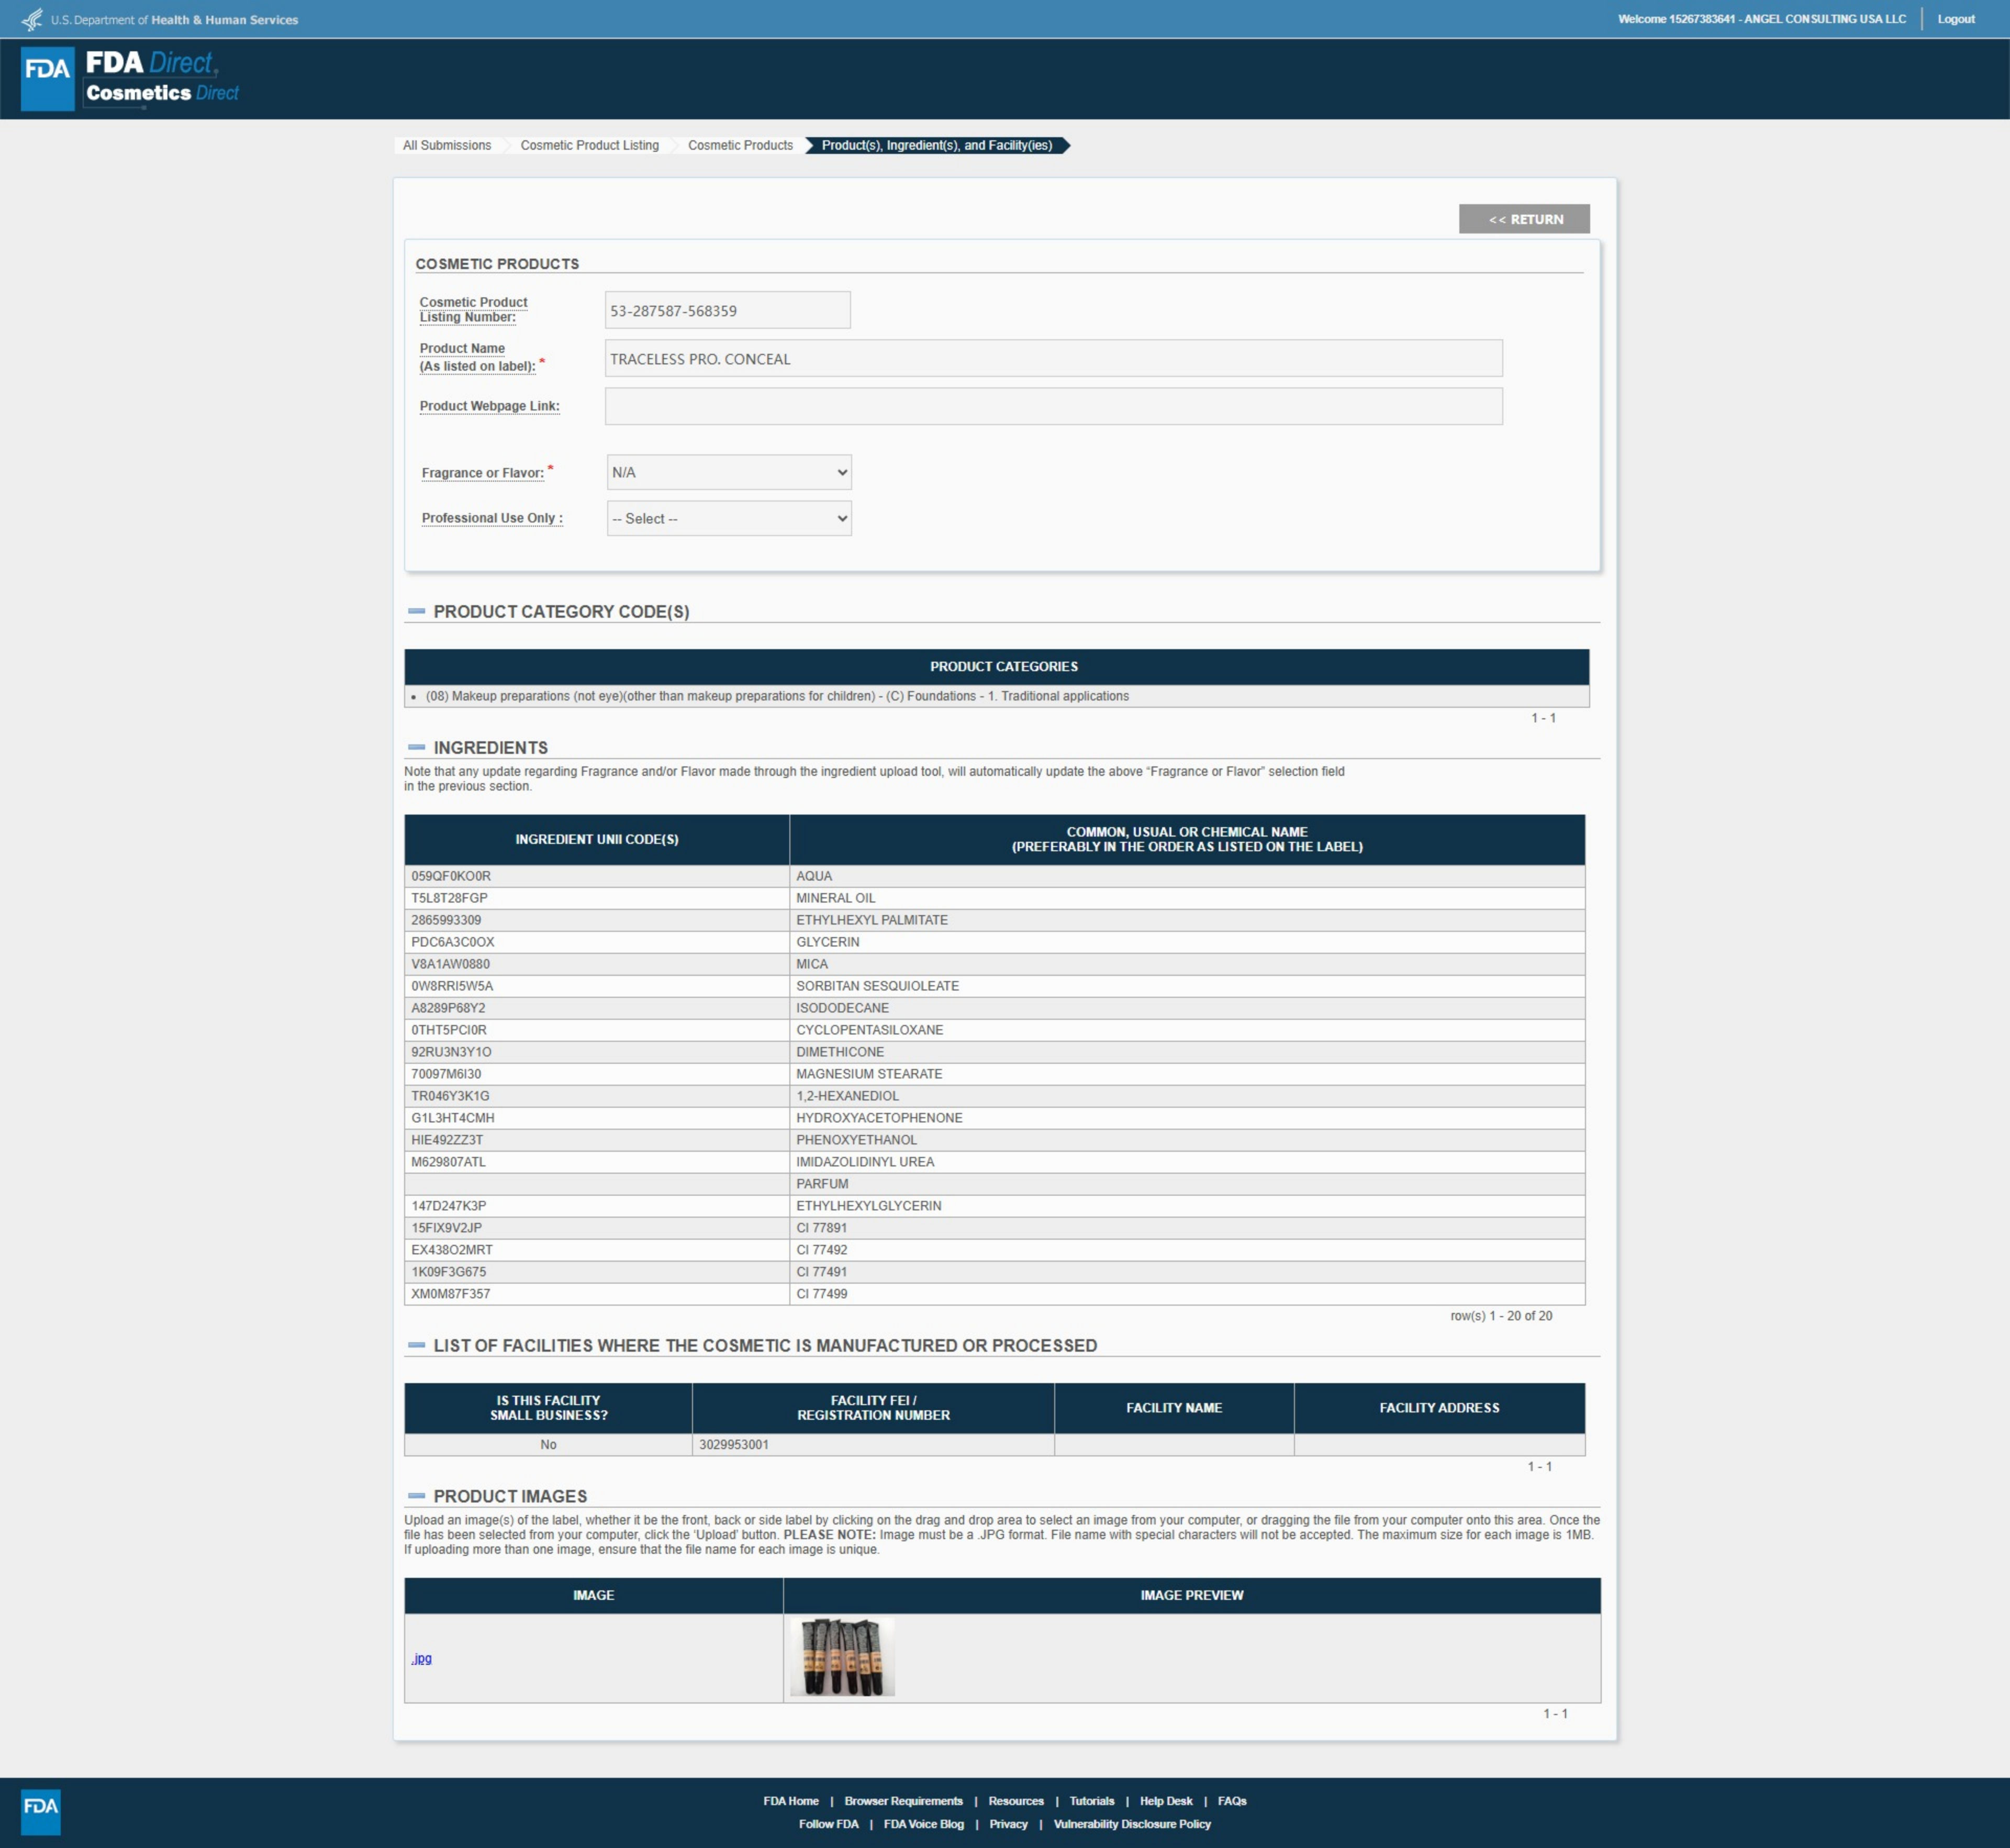Collapse the List of Facilities section
This screenshot has width=2010, height=1848.
(x=417, y=1345)
